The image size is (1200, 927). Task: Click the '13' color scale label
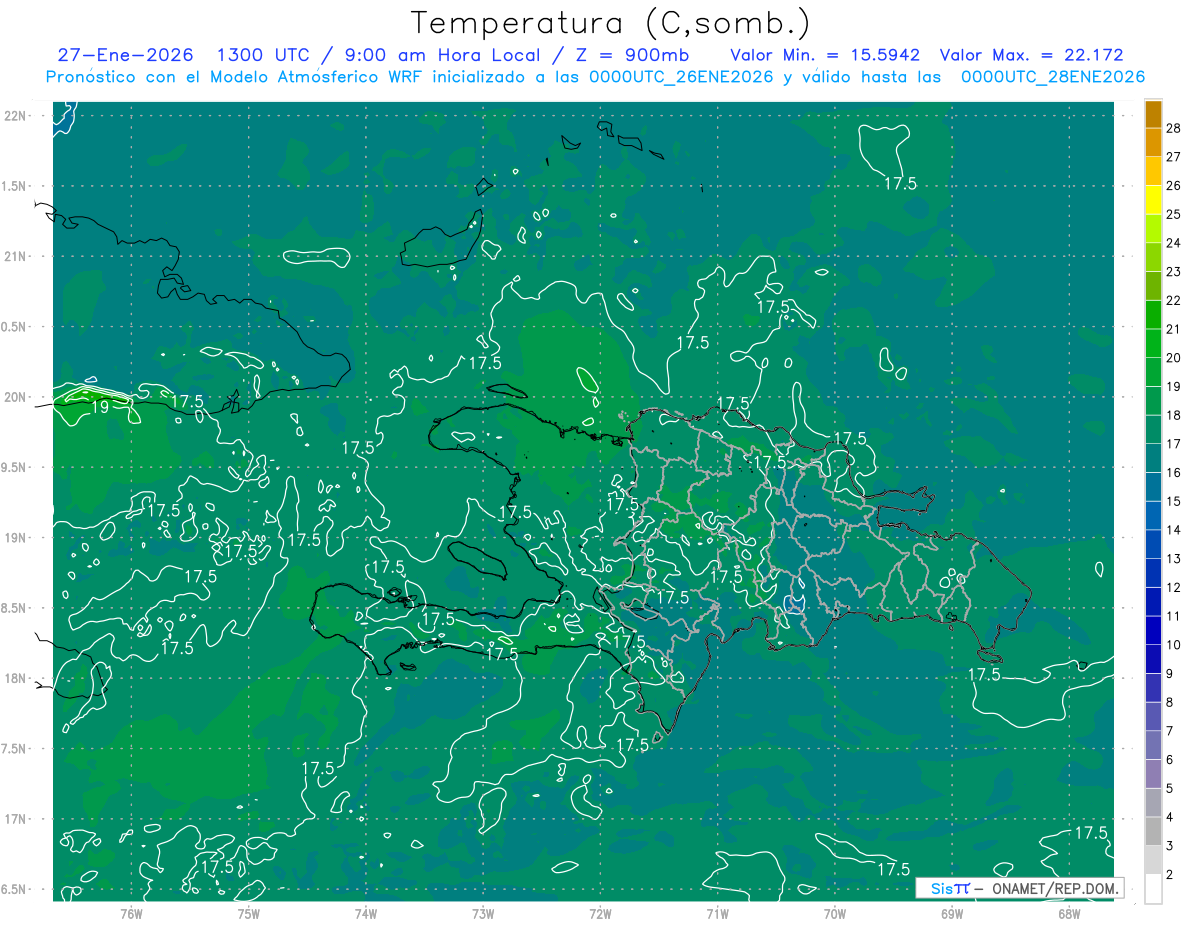[x=1174, y=559]
